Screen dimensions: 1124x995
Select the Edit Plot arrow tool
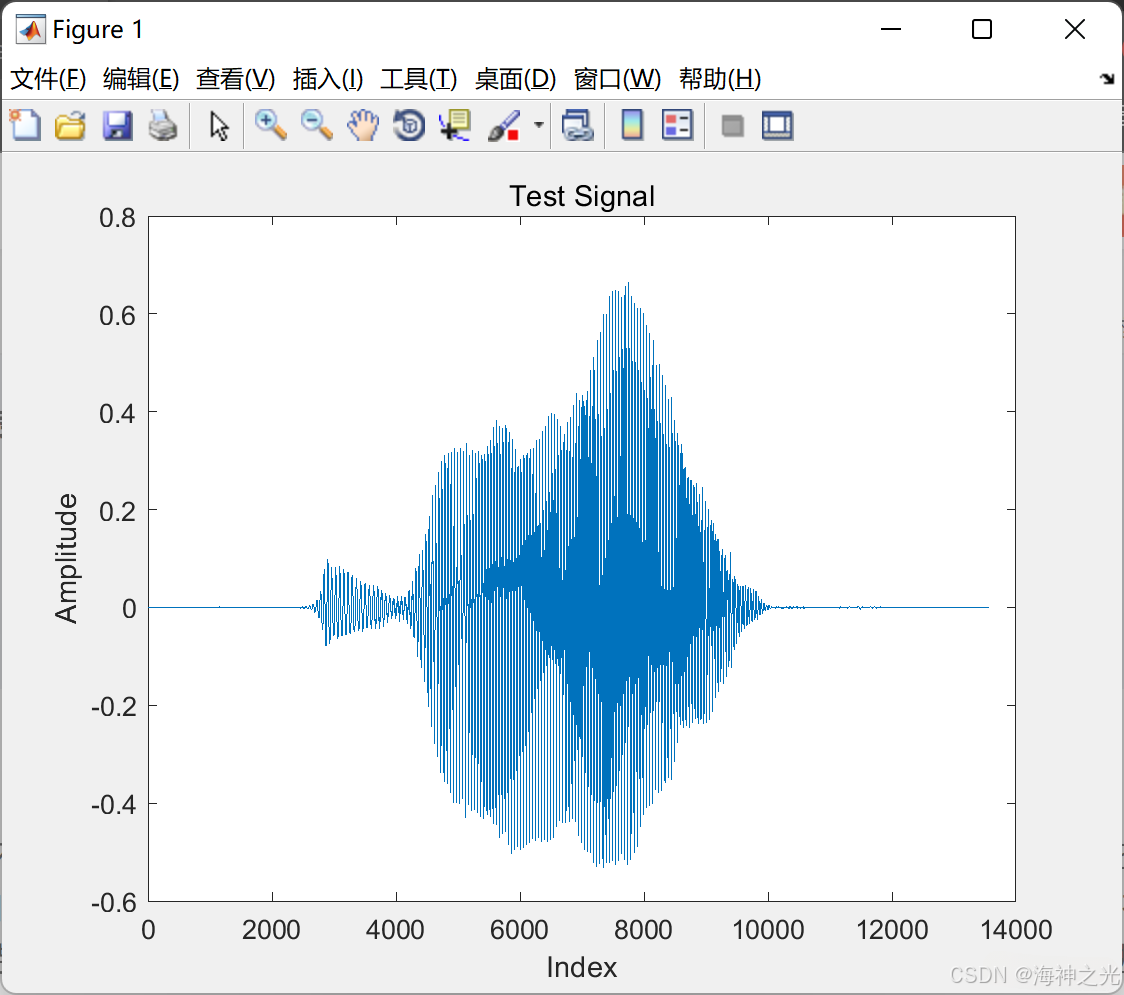point(219,126)
